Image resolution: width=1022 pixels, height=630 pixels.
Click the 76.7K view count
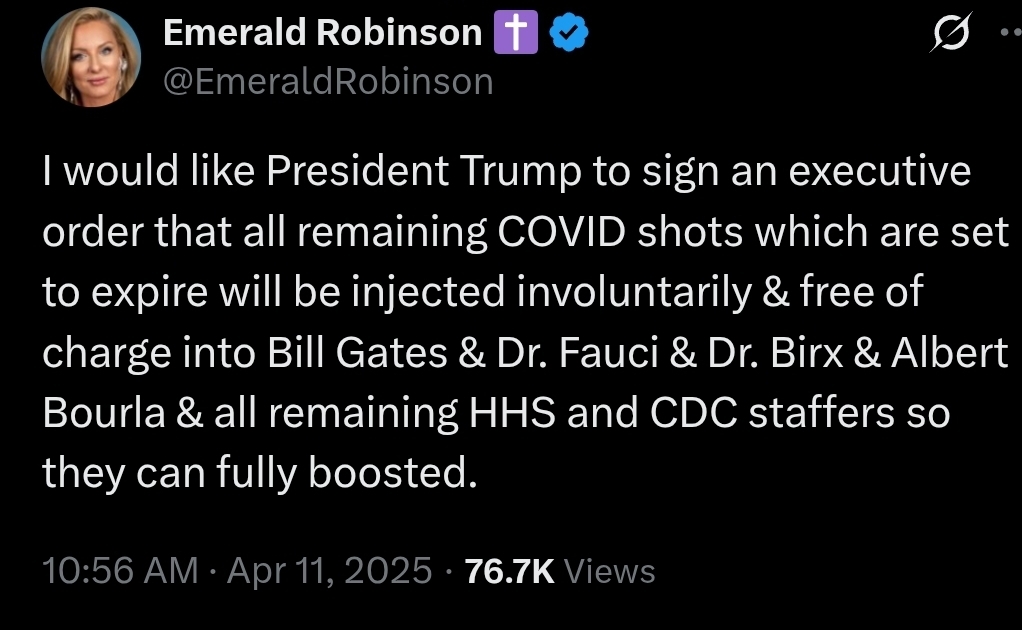pos(510,571)
